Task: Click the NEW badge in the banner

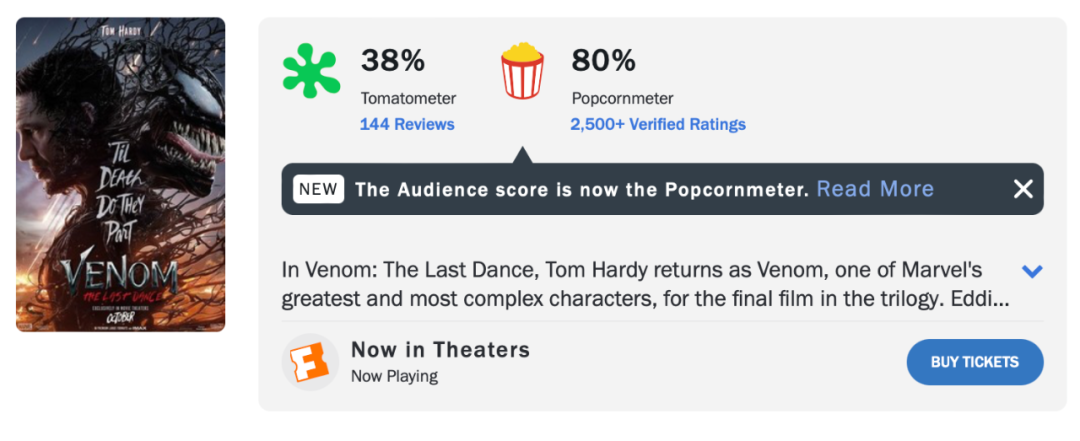Action: click(x=319, y=189)
